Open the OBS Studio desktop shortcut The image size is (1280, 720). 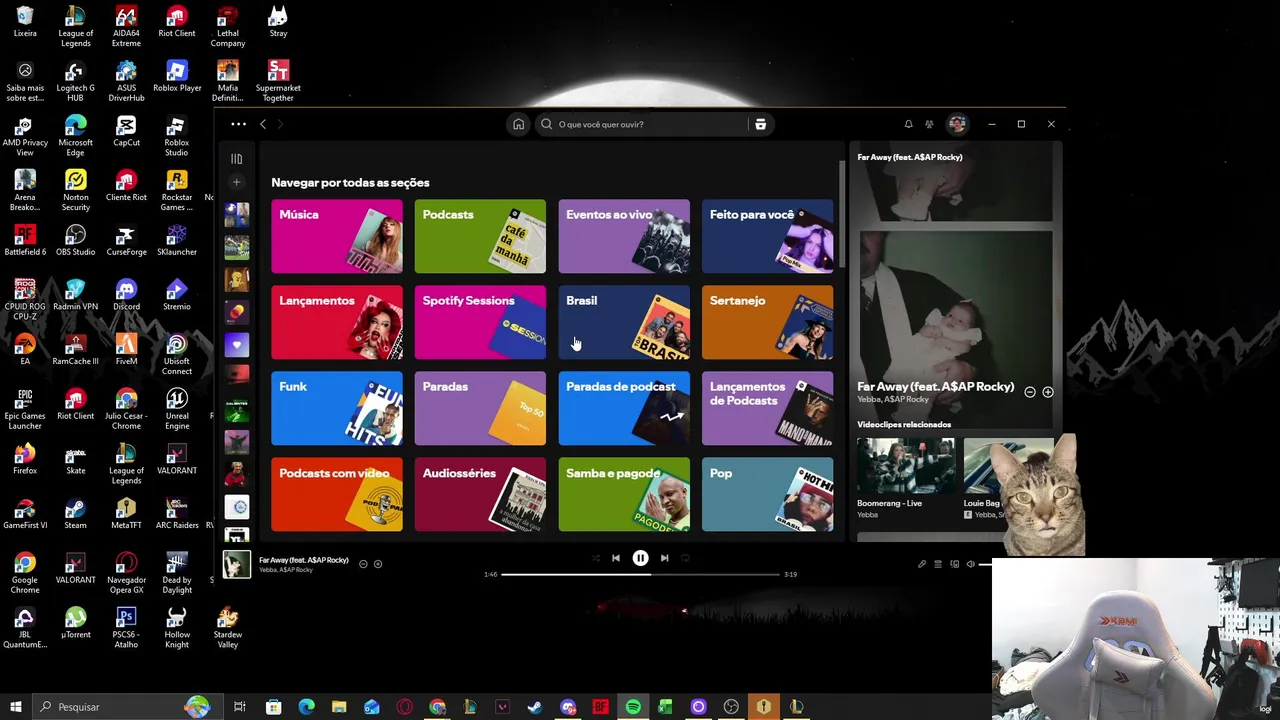[x=75, y=240]
